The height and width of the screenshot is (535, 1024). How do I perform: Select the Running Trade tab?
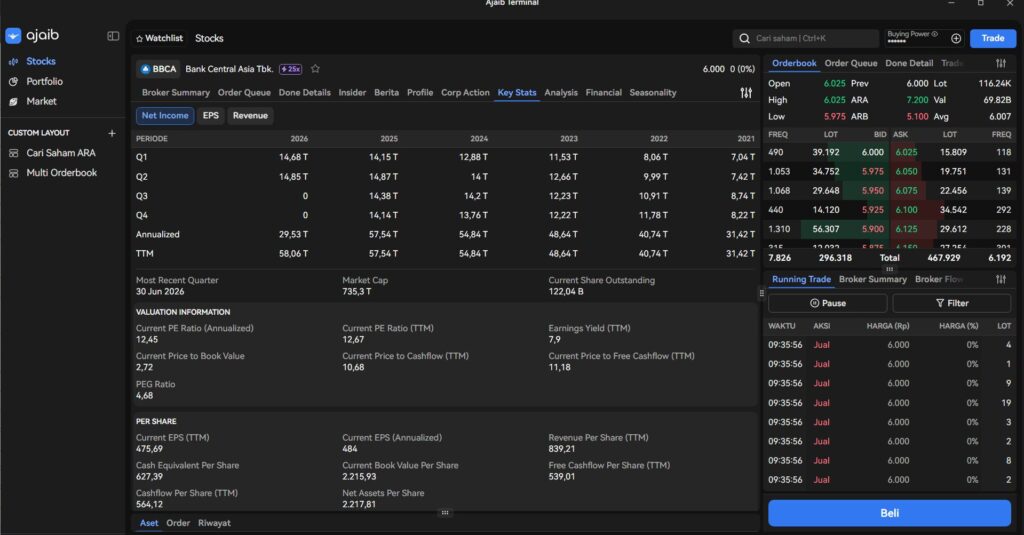[801, 280]
